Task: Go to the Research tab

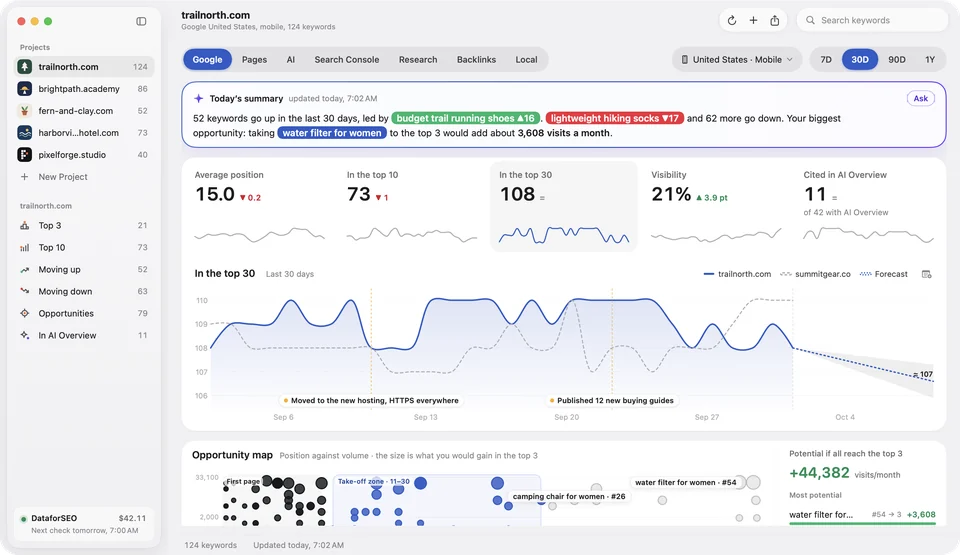Action: tap(418, 59)
